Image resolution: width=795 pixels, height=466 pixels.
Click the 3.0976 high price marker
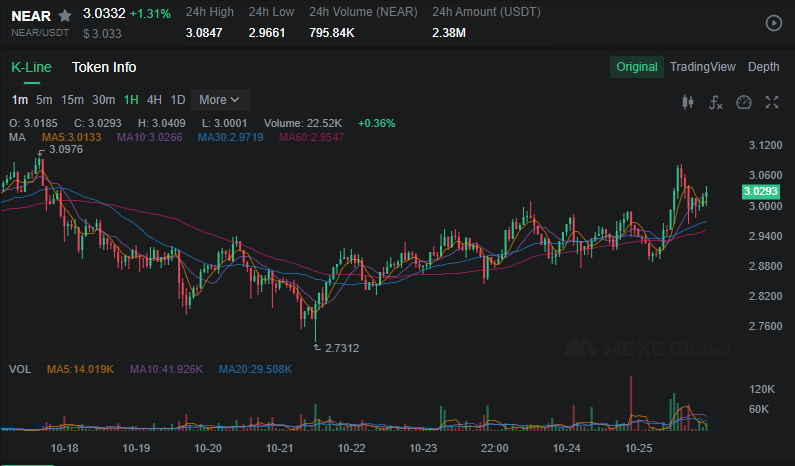[66, 150]
